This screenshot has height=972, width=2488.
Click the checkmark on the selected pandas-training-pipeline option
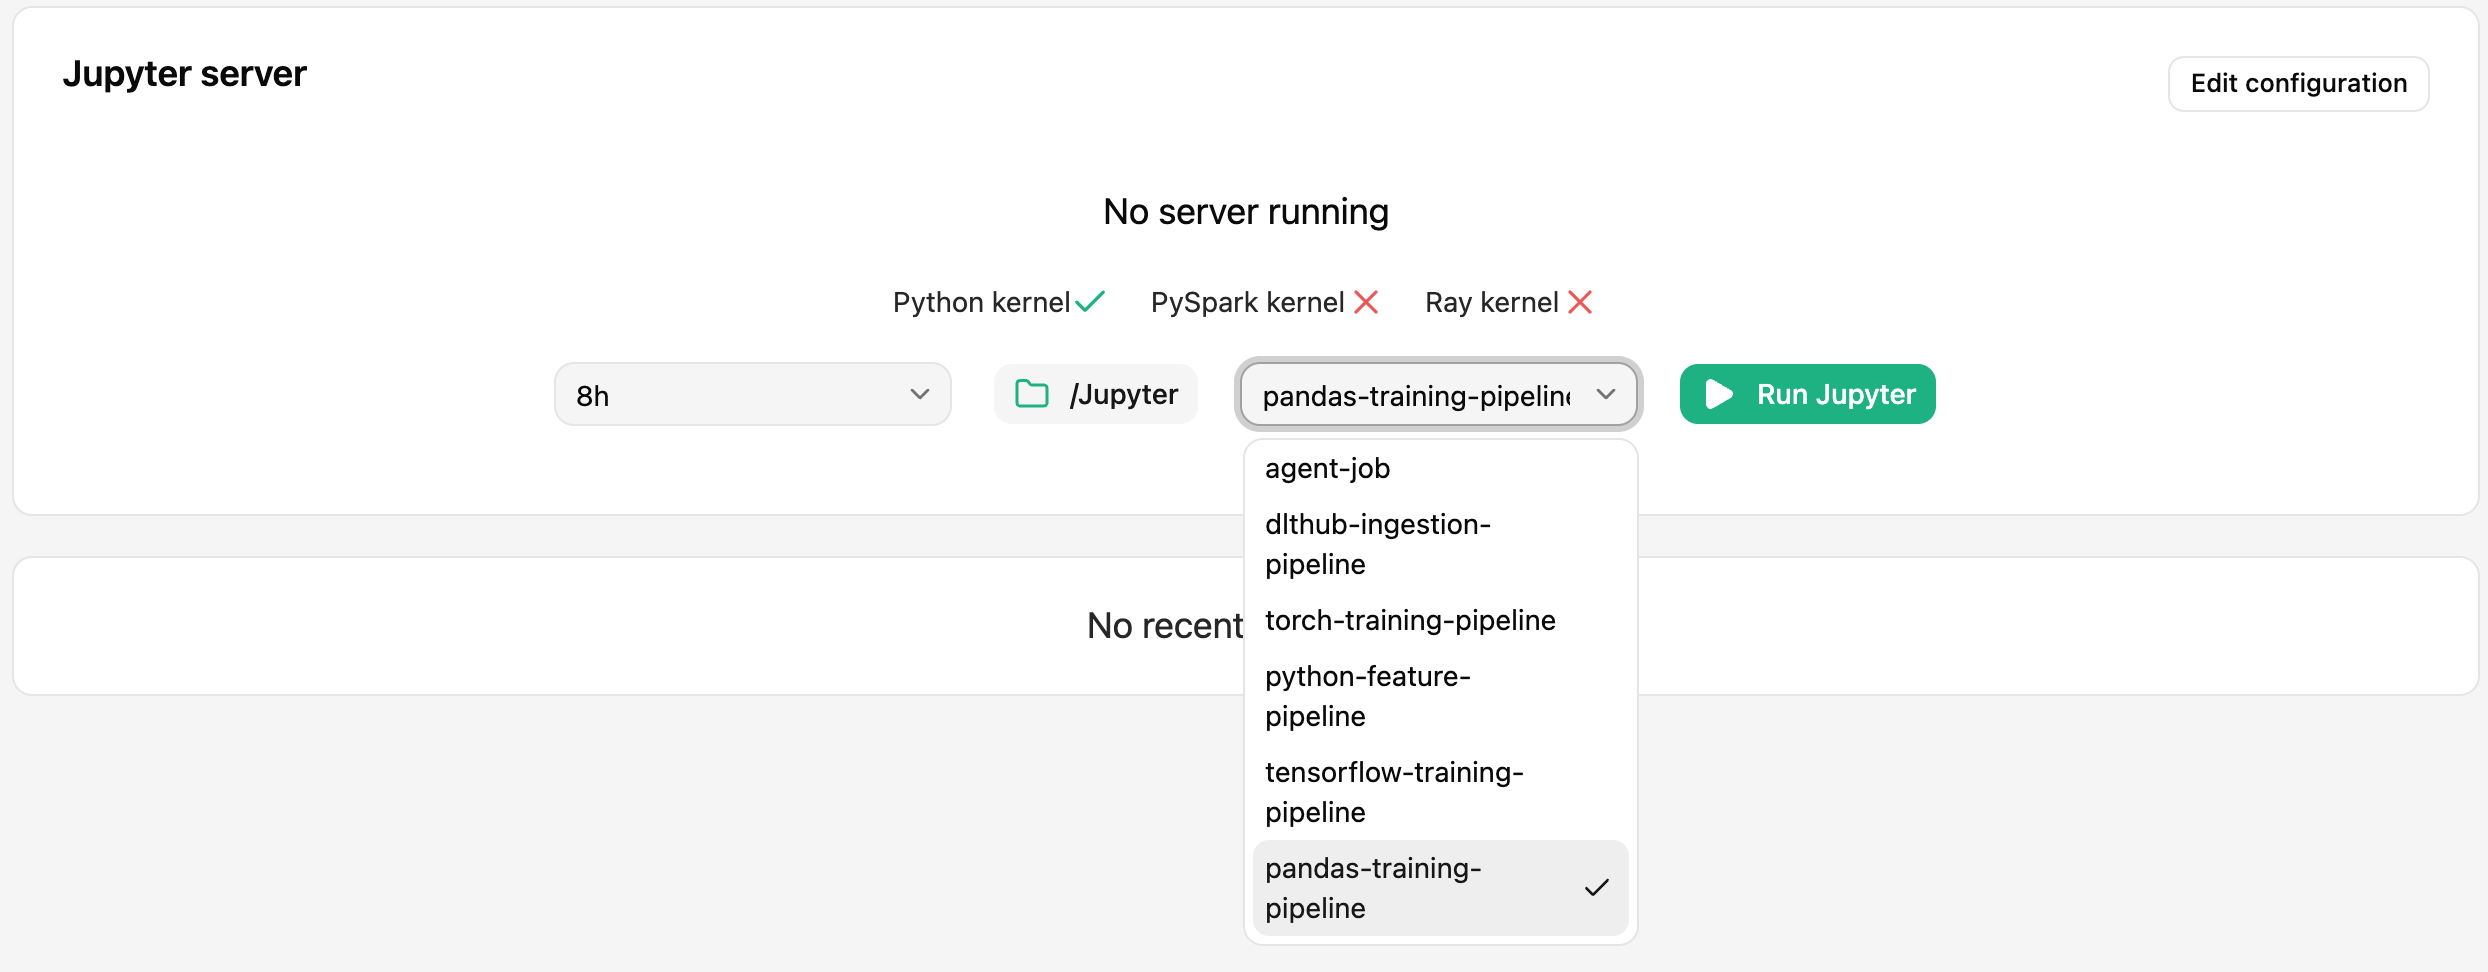coord(1597,887)
